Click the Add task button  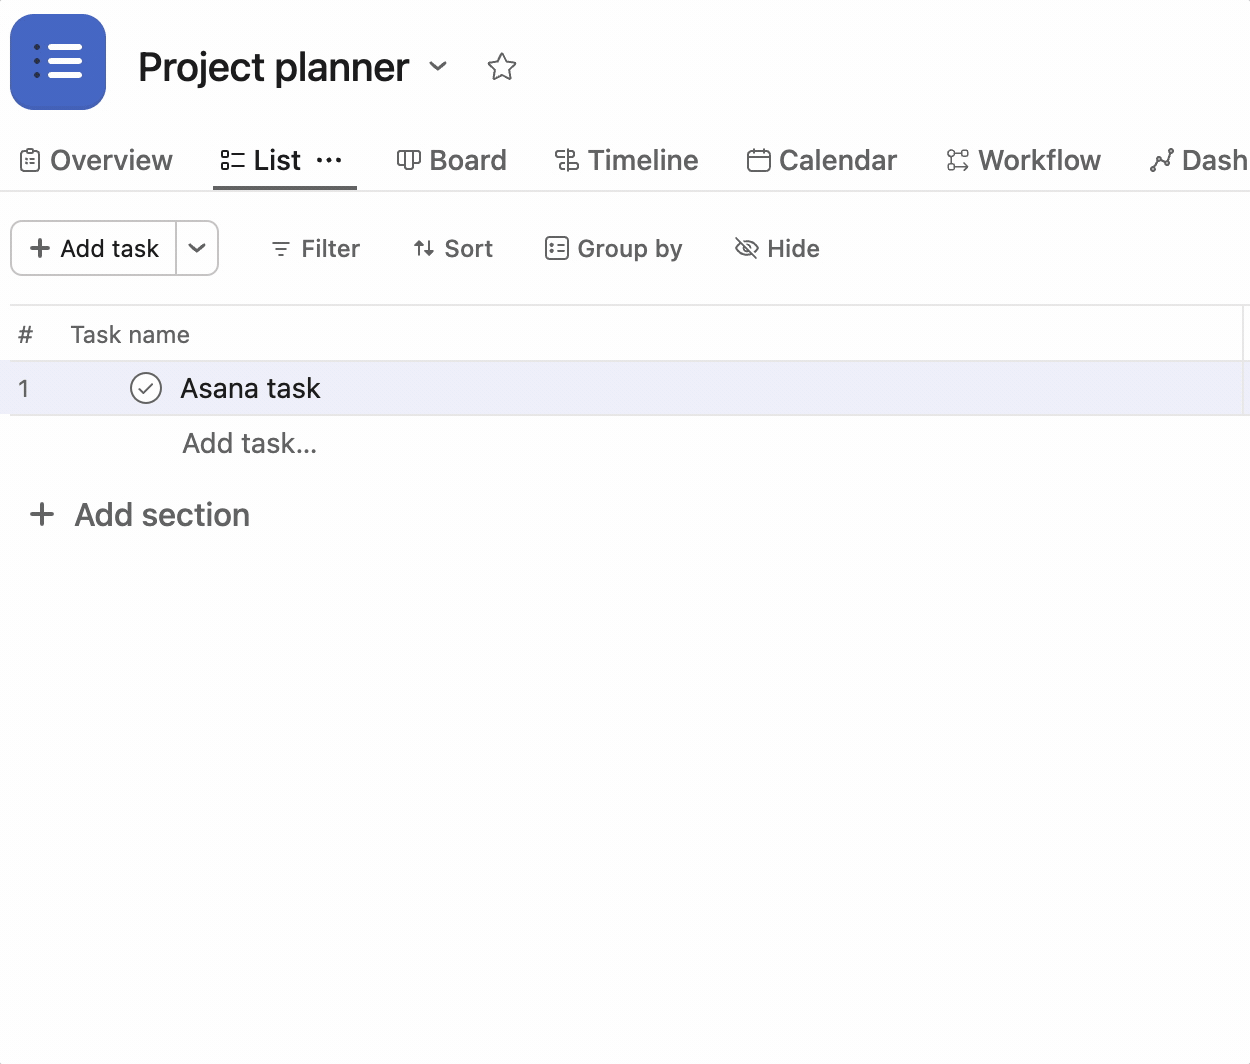tap(94, 248)
